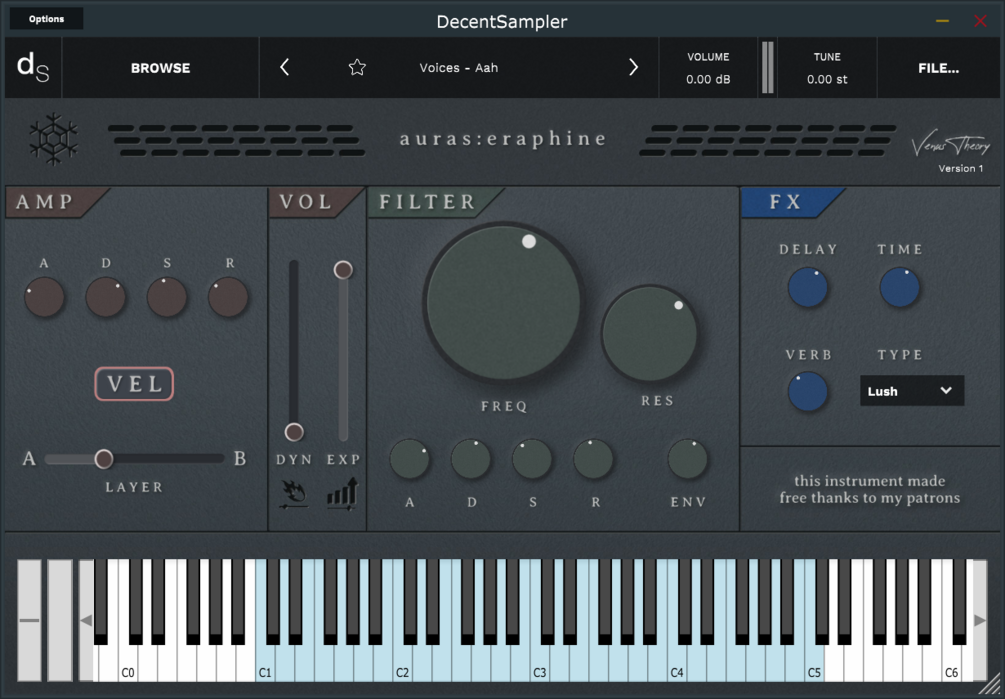Image resolution: width=1005 pixels, height=699 pixels.
Task: Click the AMP section header
Action: [45, 202]
